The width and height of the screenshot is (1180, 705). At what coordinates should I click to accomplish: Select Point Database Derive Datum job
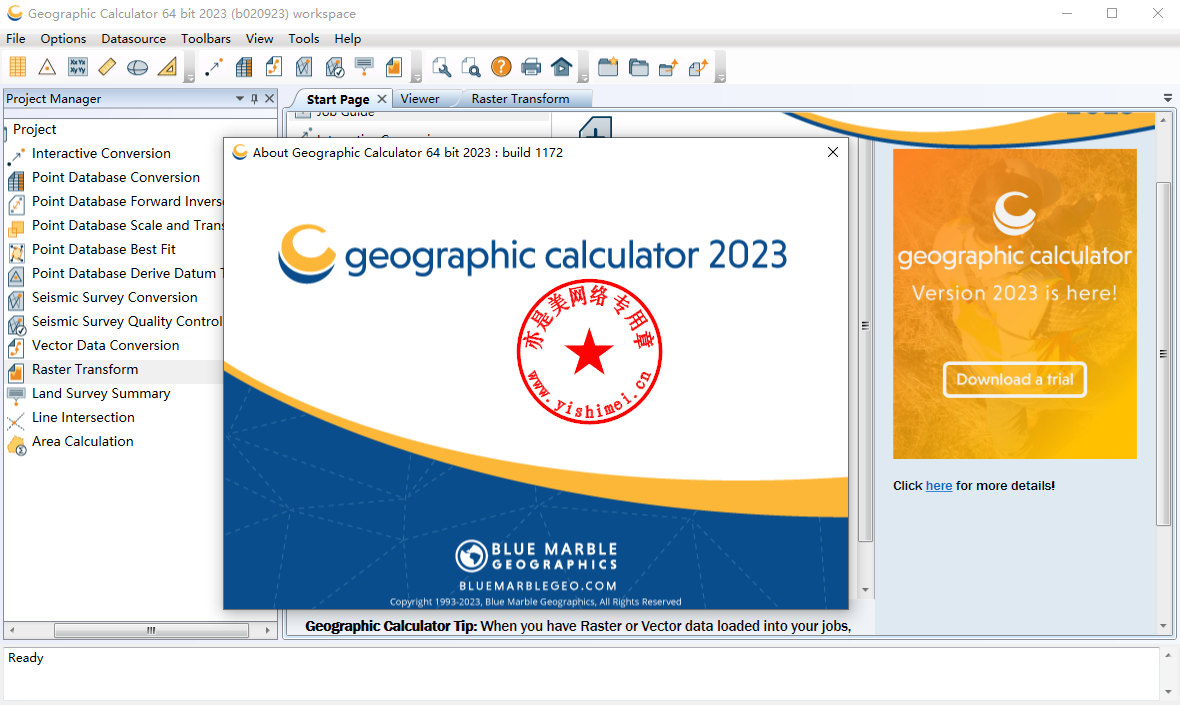[127, 273]
